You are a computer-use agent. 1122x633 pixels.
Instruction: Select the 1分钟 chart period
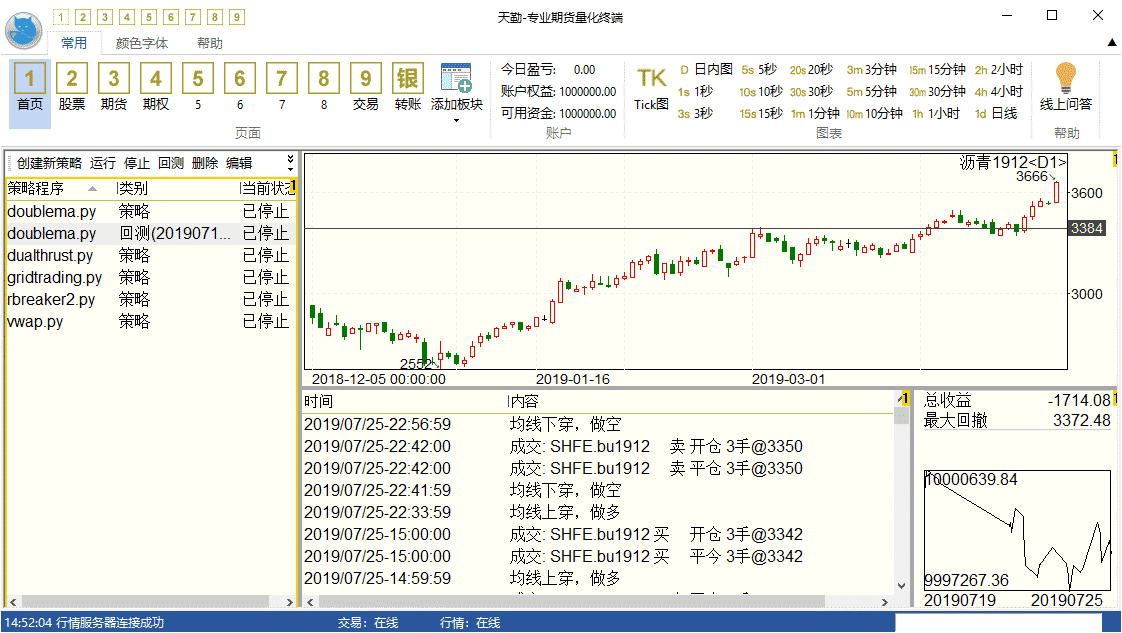tap(815, 114)
